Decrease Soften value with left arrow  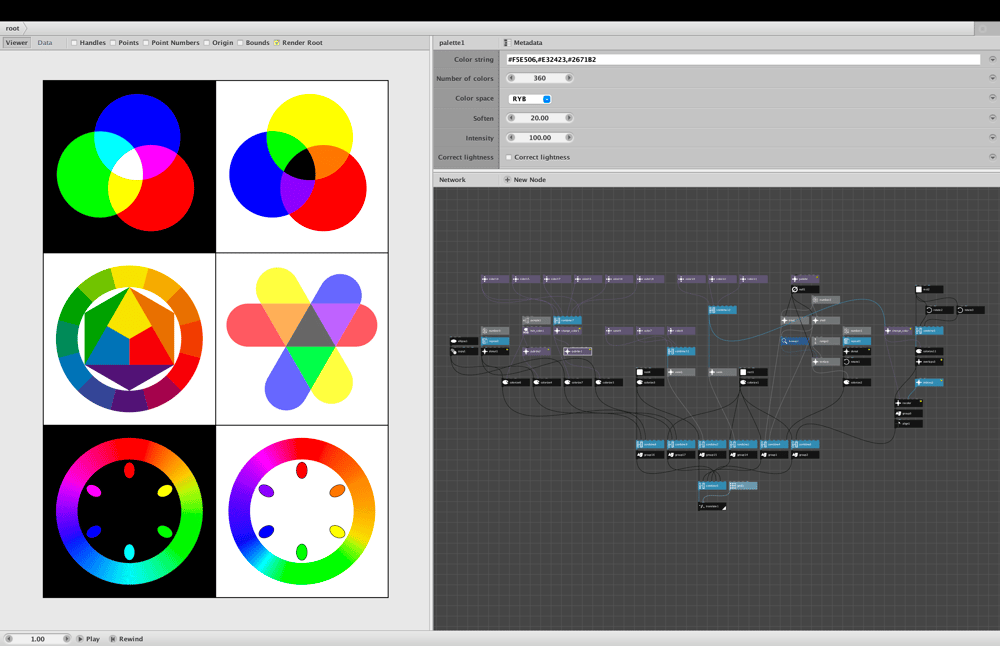tap(511, 118)
